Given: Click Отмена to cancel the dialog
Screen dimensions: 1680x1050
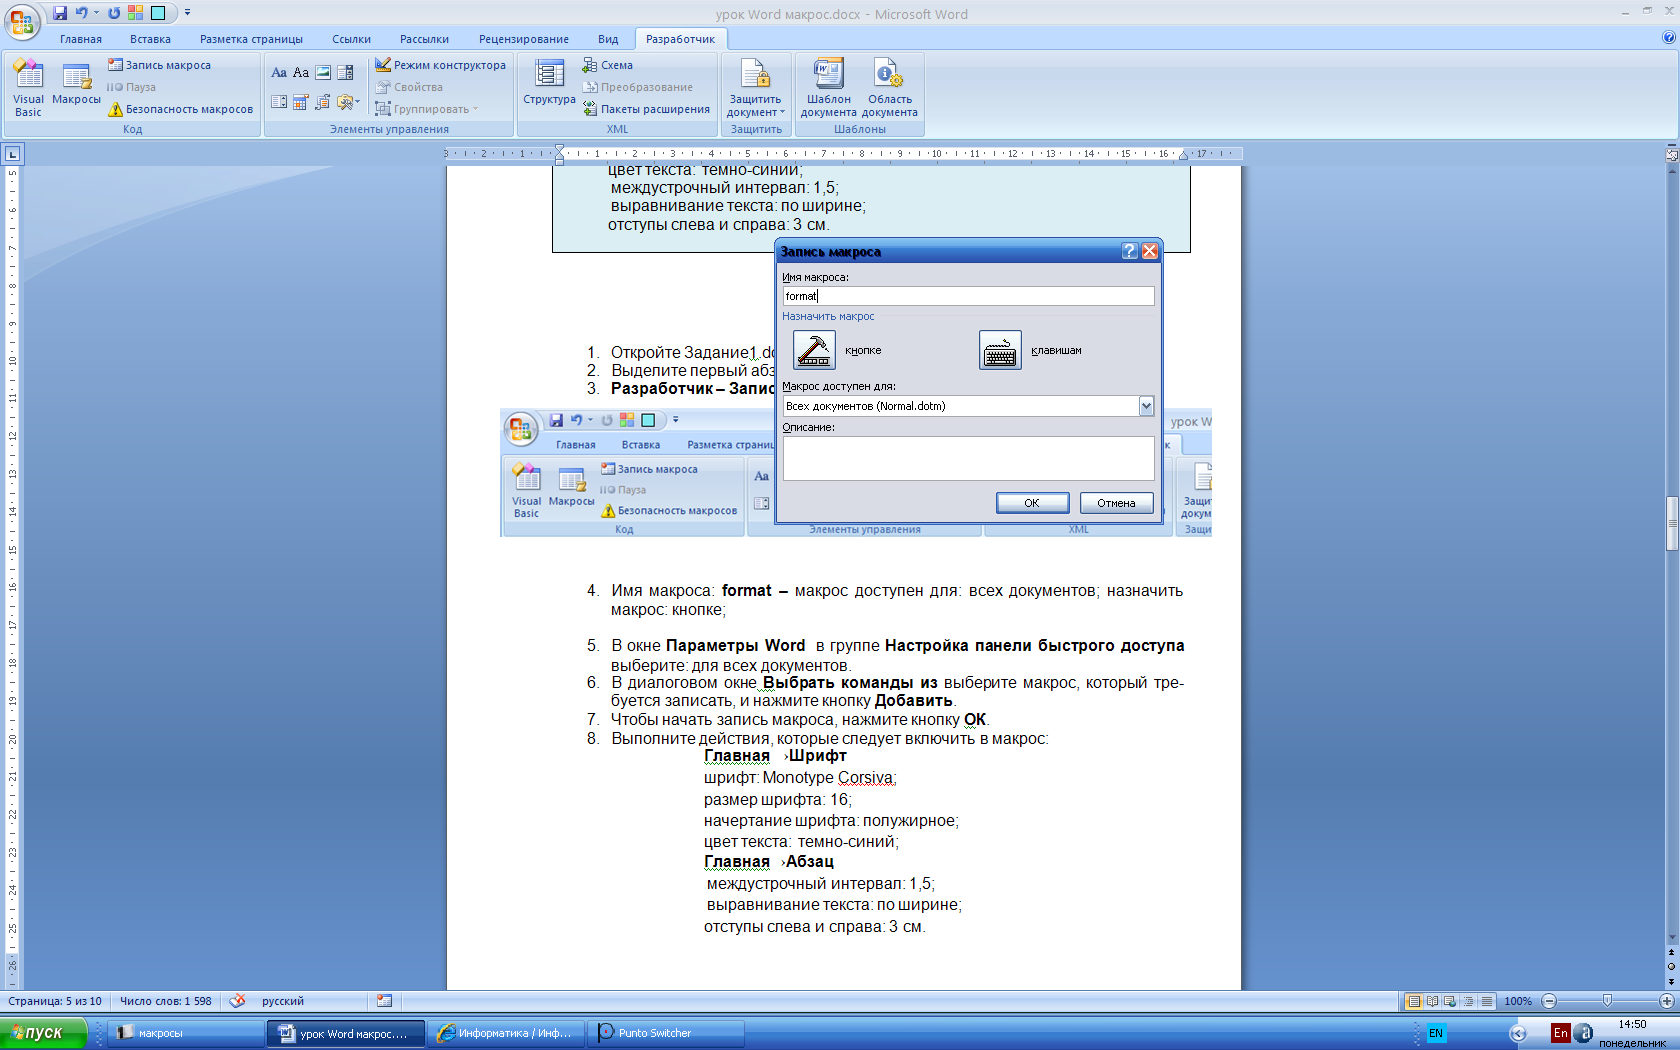Looking at the screenshot, I should coord(1116,503).
